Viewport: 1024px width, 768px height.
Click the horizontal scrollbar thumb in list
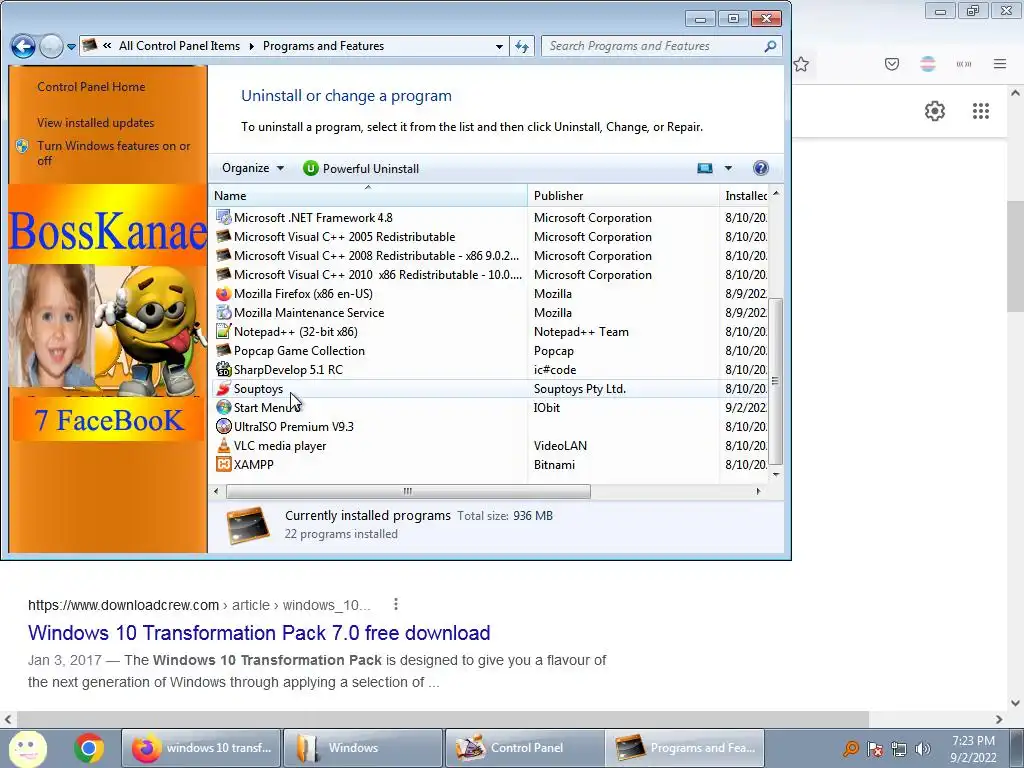(408, 491)
